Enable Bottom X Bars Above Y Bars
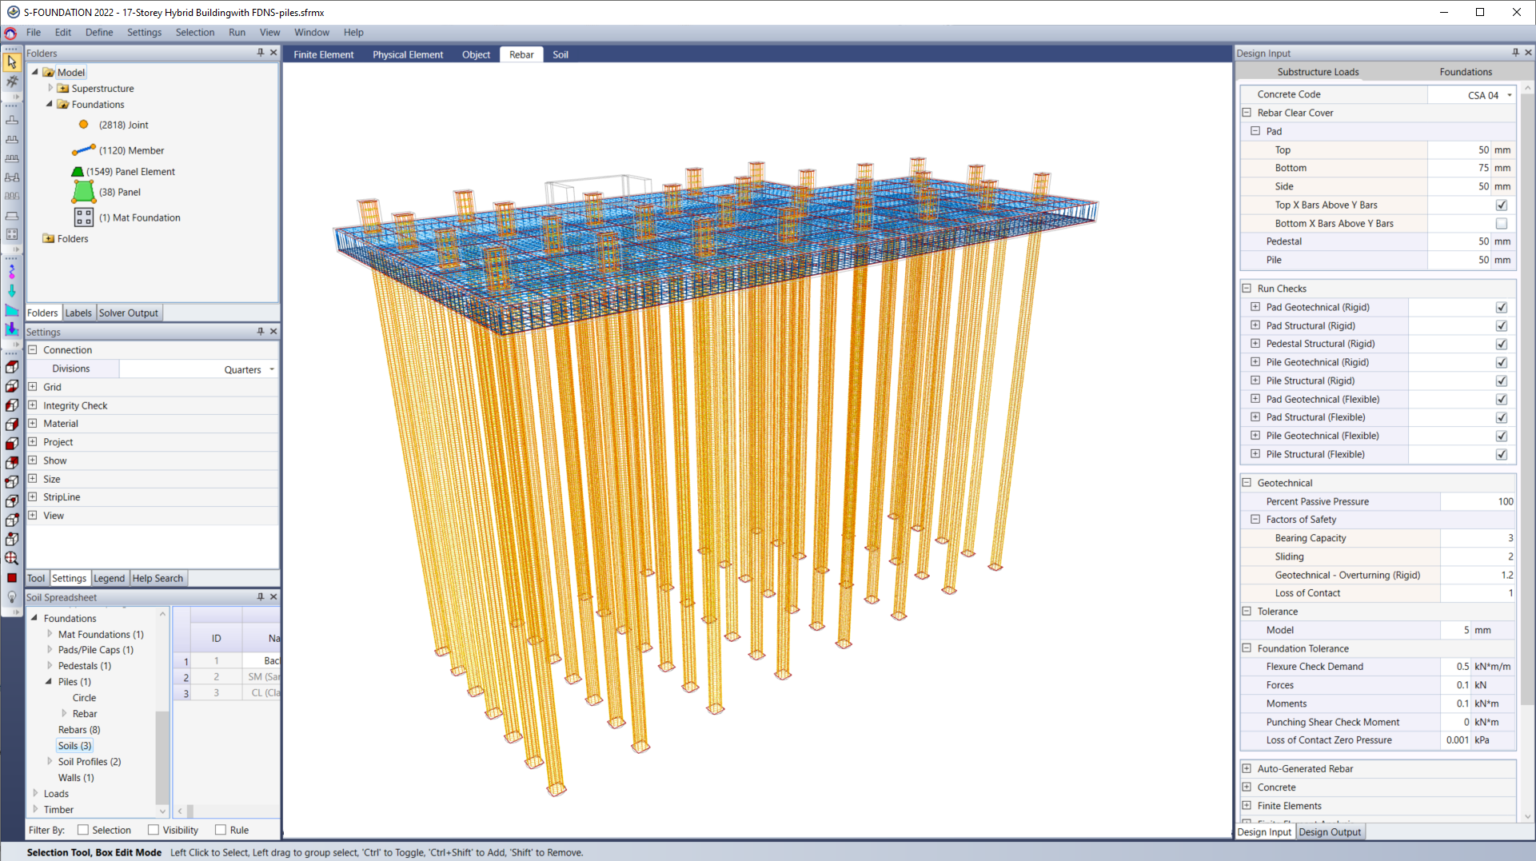This screenshot has width=1536, height=861. (x=1501, y=224)
